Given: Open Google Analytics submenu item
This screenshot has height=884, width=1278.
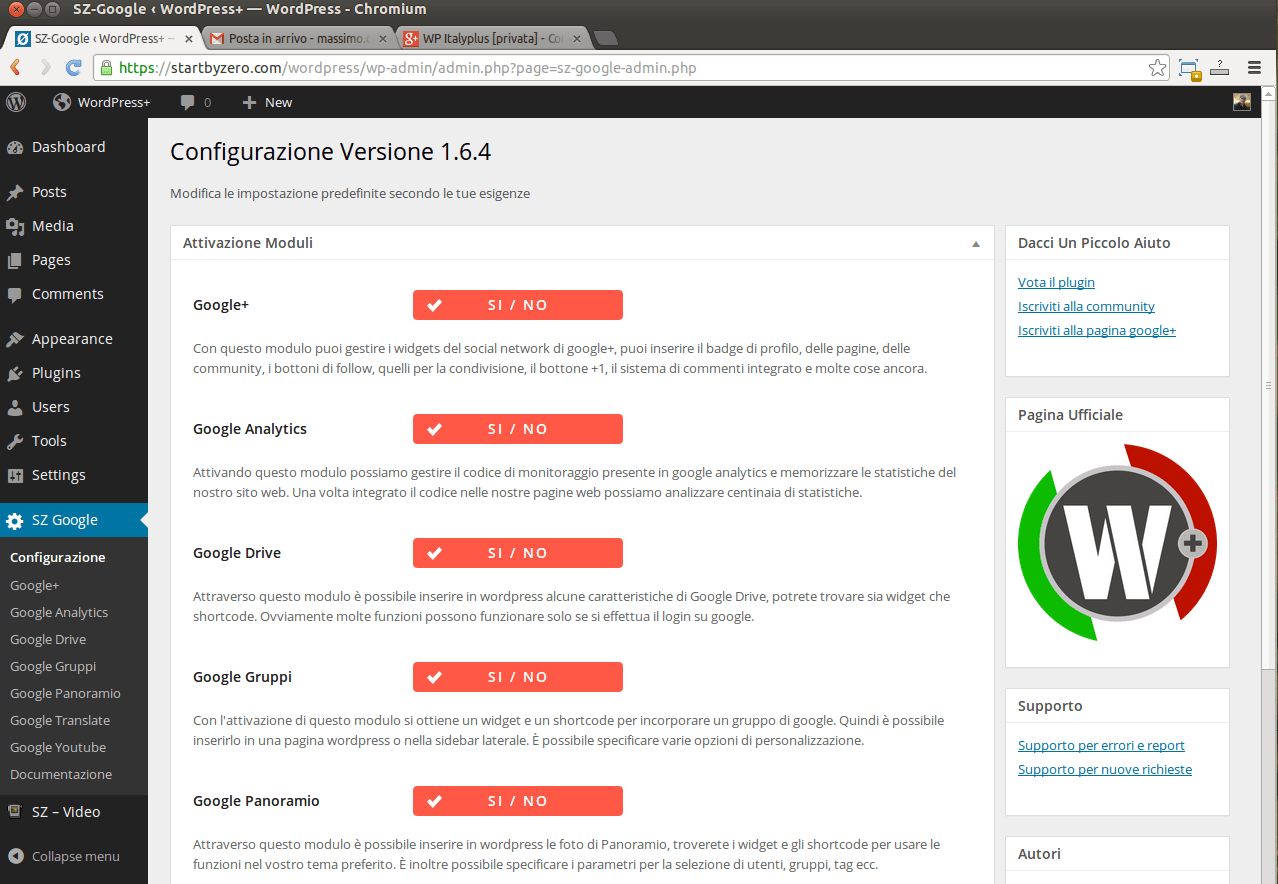Looking at the screenshot, I should coord(59,613).
